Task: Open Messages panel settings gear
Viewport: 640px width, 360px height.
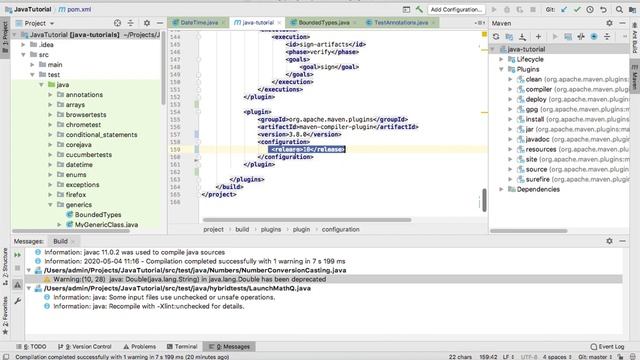Action: tap(609, 241)
